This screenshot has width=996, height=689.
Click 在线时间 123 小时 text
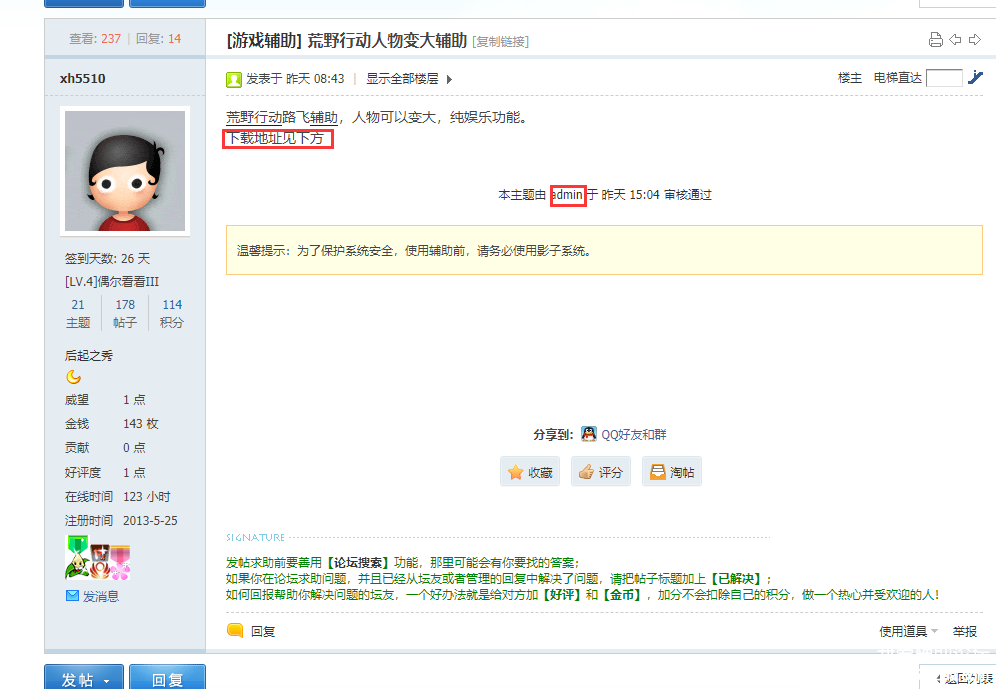click(118, 497)
